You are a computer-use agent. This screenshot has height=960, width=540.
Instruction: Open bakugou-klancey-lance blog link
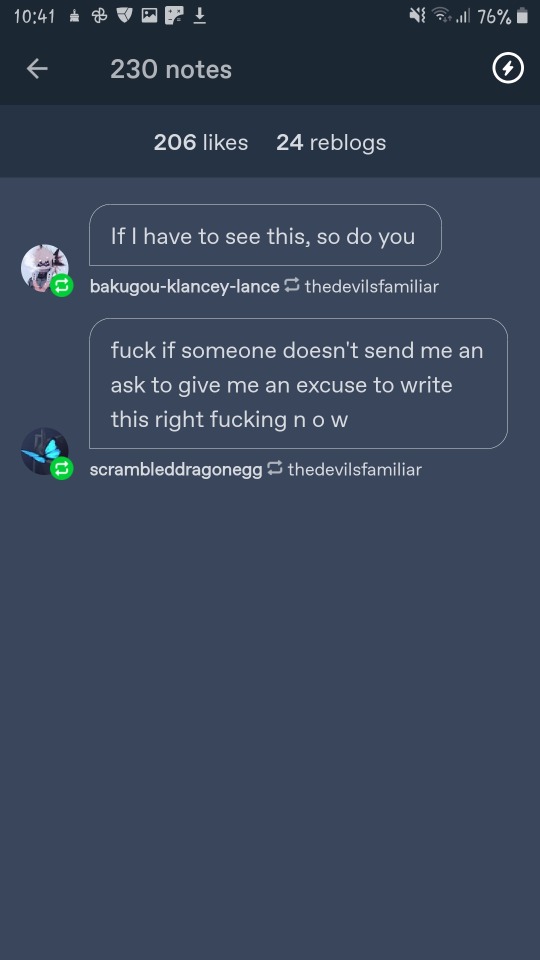coord(184,286)
